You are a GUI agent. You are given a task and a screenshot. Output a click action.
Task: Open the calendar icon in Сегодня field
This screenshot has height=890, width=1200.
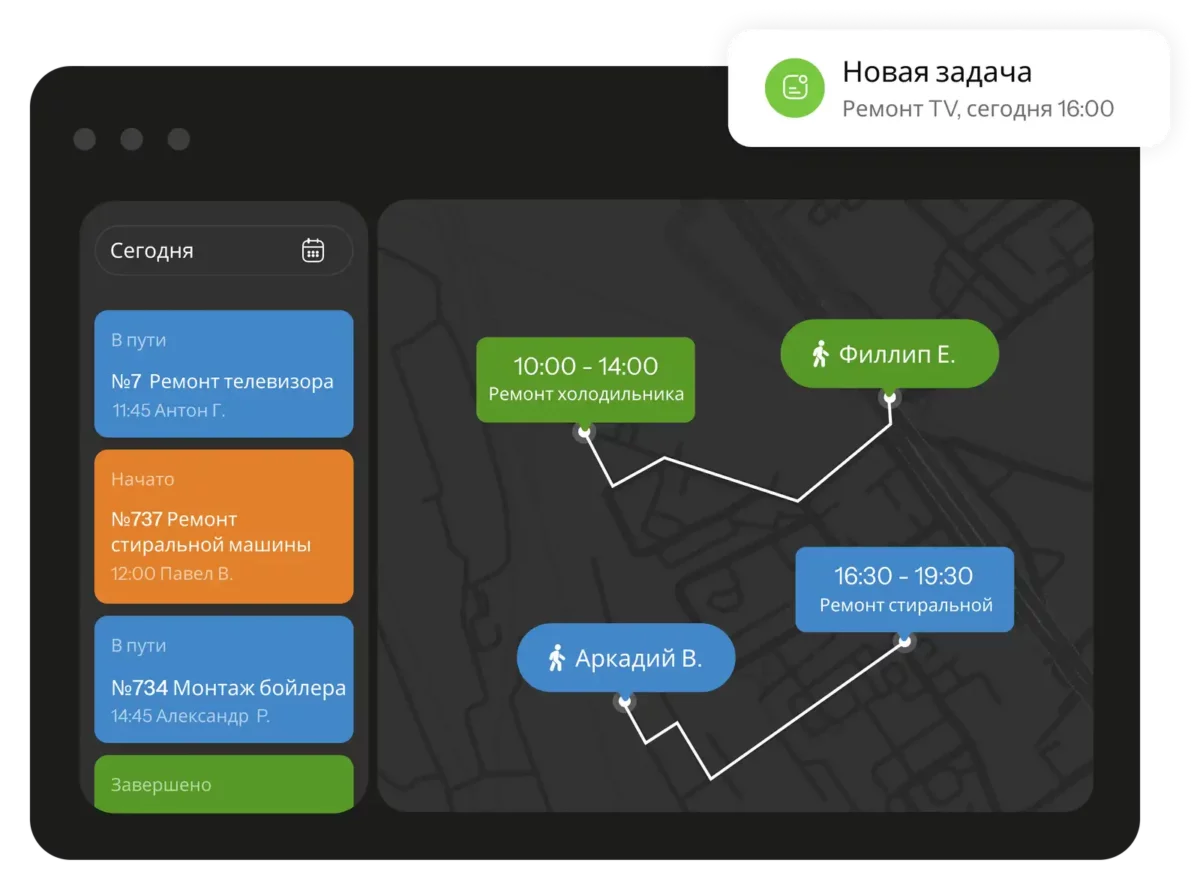[313, 250]
